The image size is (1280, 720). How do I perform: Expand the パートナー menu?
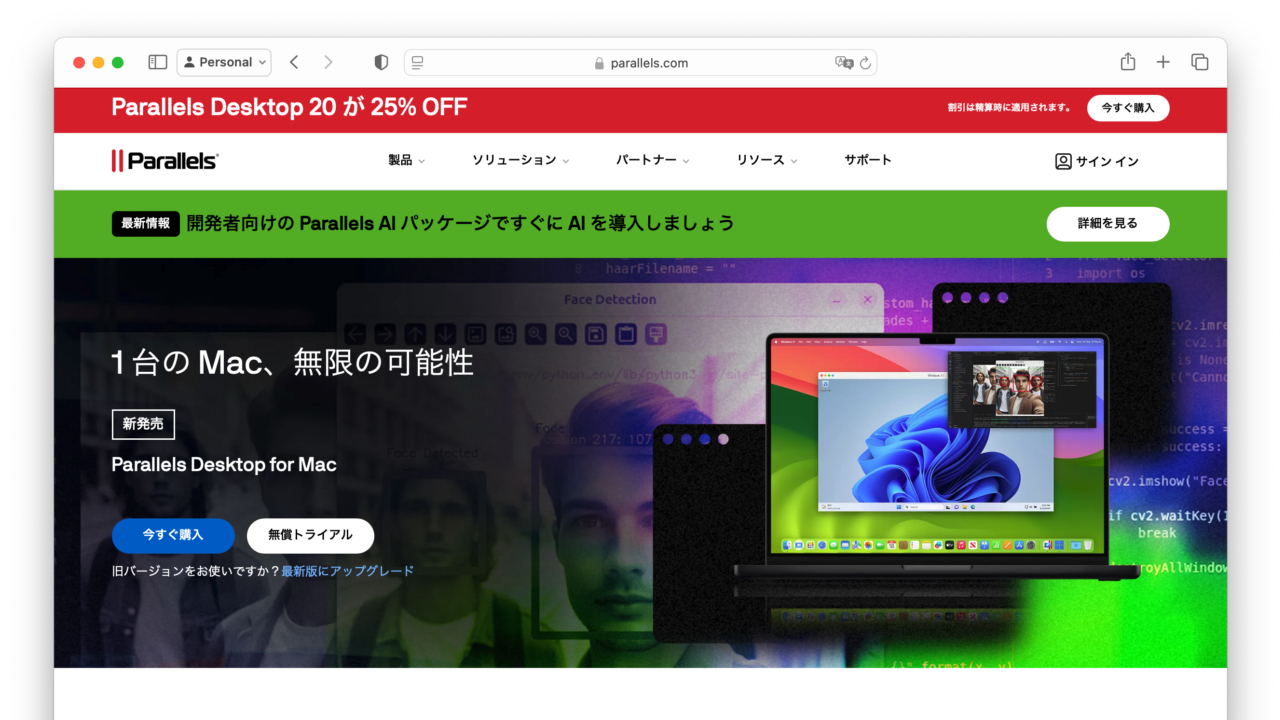652,160
